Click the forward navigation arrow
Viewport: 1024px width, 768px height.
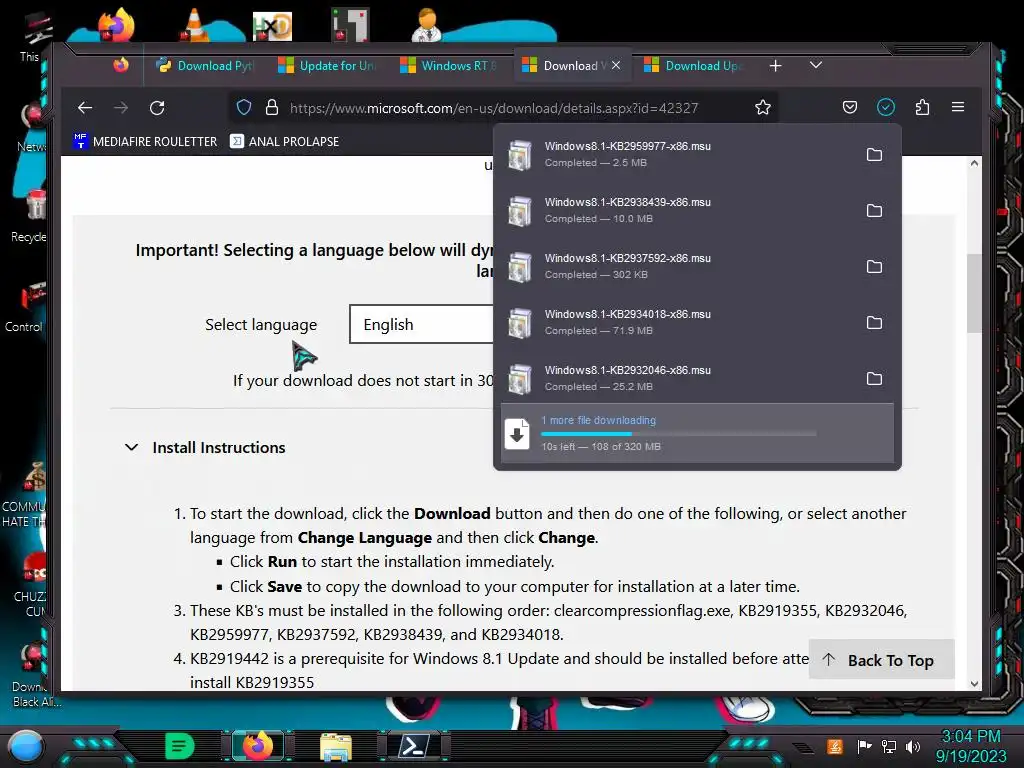pos(121,108)
